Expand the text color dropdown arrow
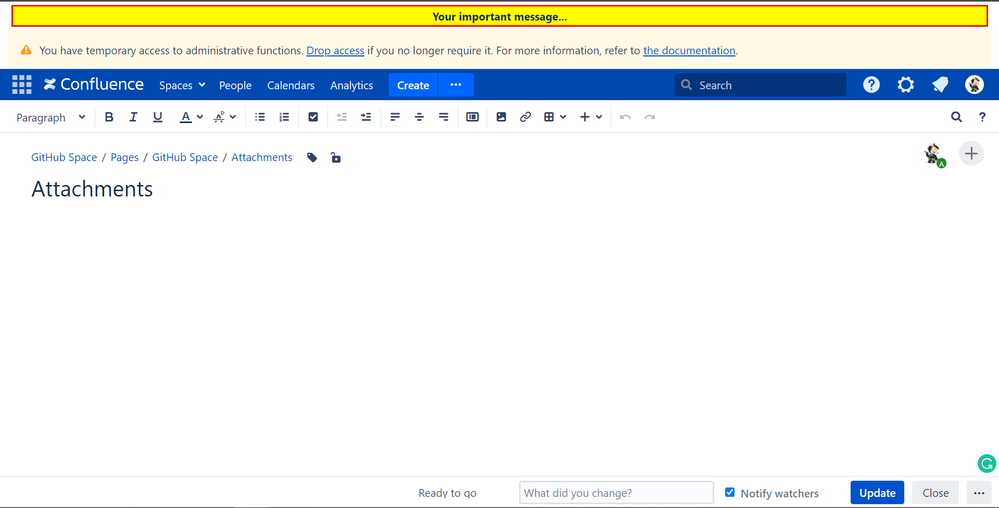This screenshot has width=999, height=508. [200, 117]
